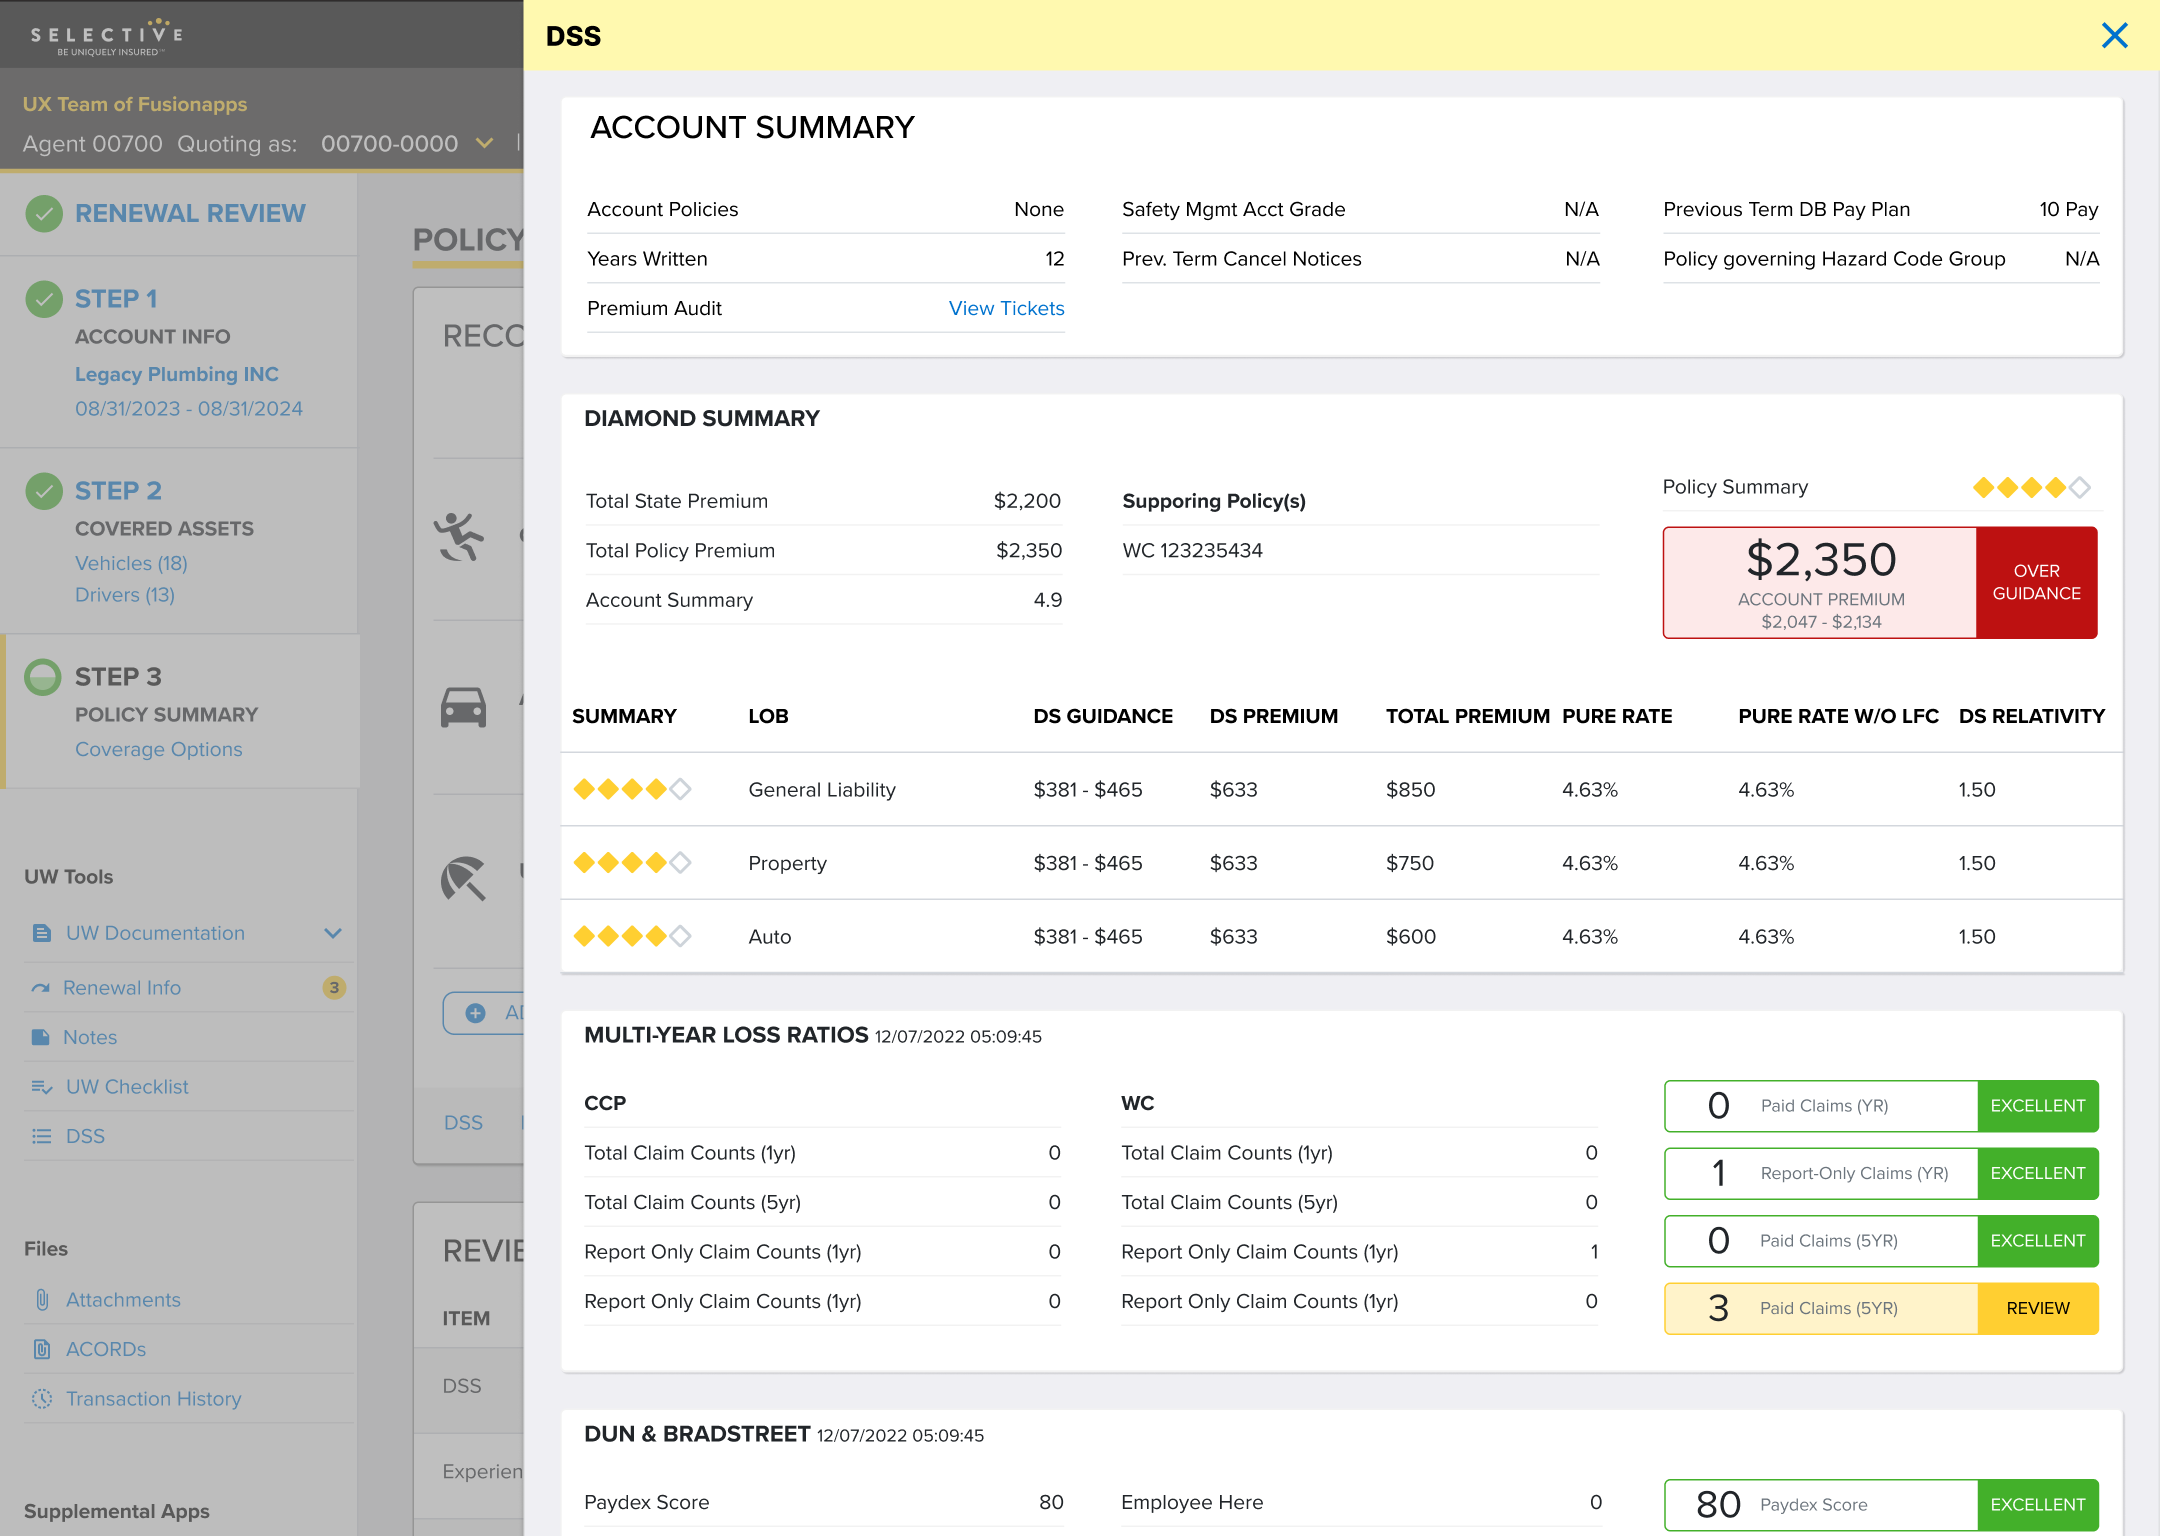The height and width of the screenshot is (1536, 2160).
Task: Click the yellow REVIEW Paid Claims (5YR) card
Action: [x=1881, y=1309]
